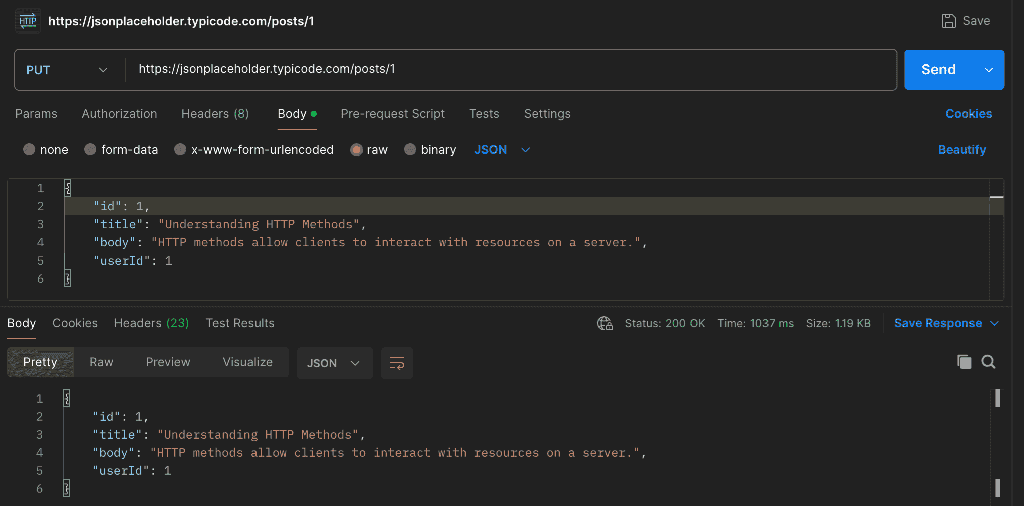Click the response "userId" line

click(131, 471)
